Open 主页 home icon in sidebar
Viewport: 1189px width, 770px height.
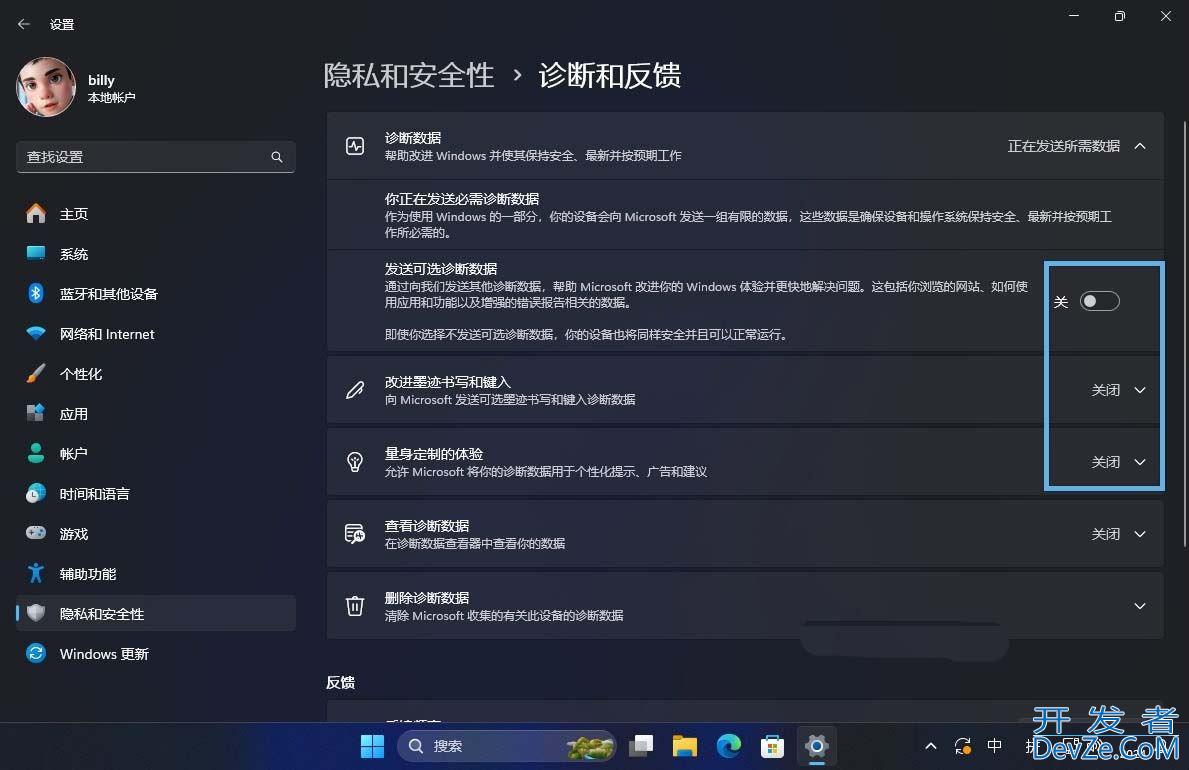coord(36,214)
